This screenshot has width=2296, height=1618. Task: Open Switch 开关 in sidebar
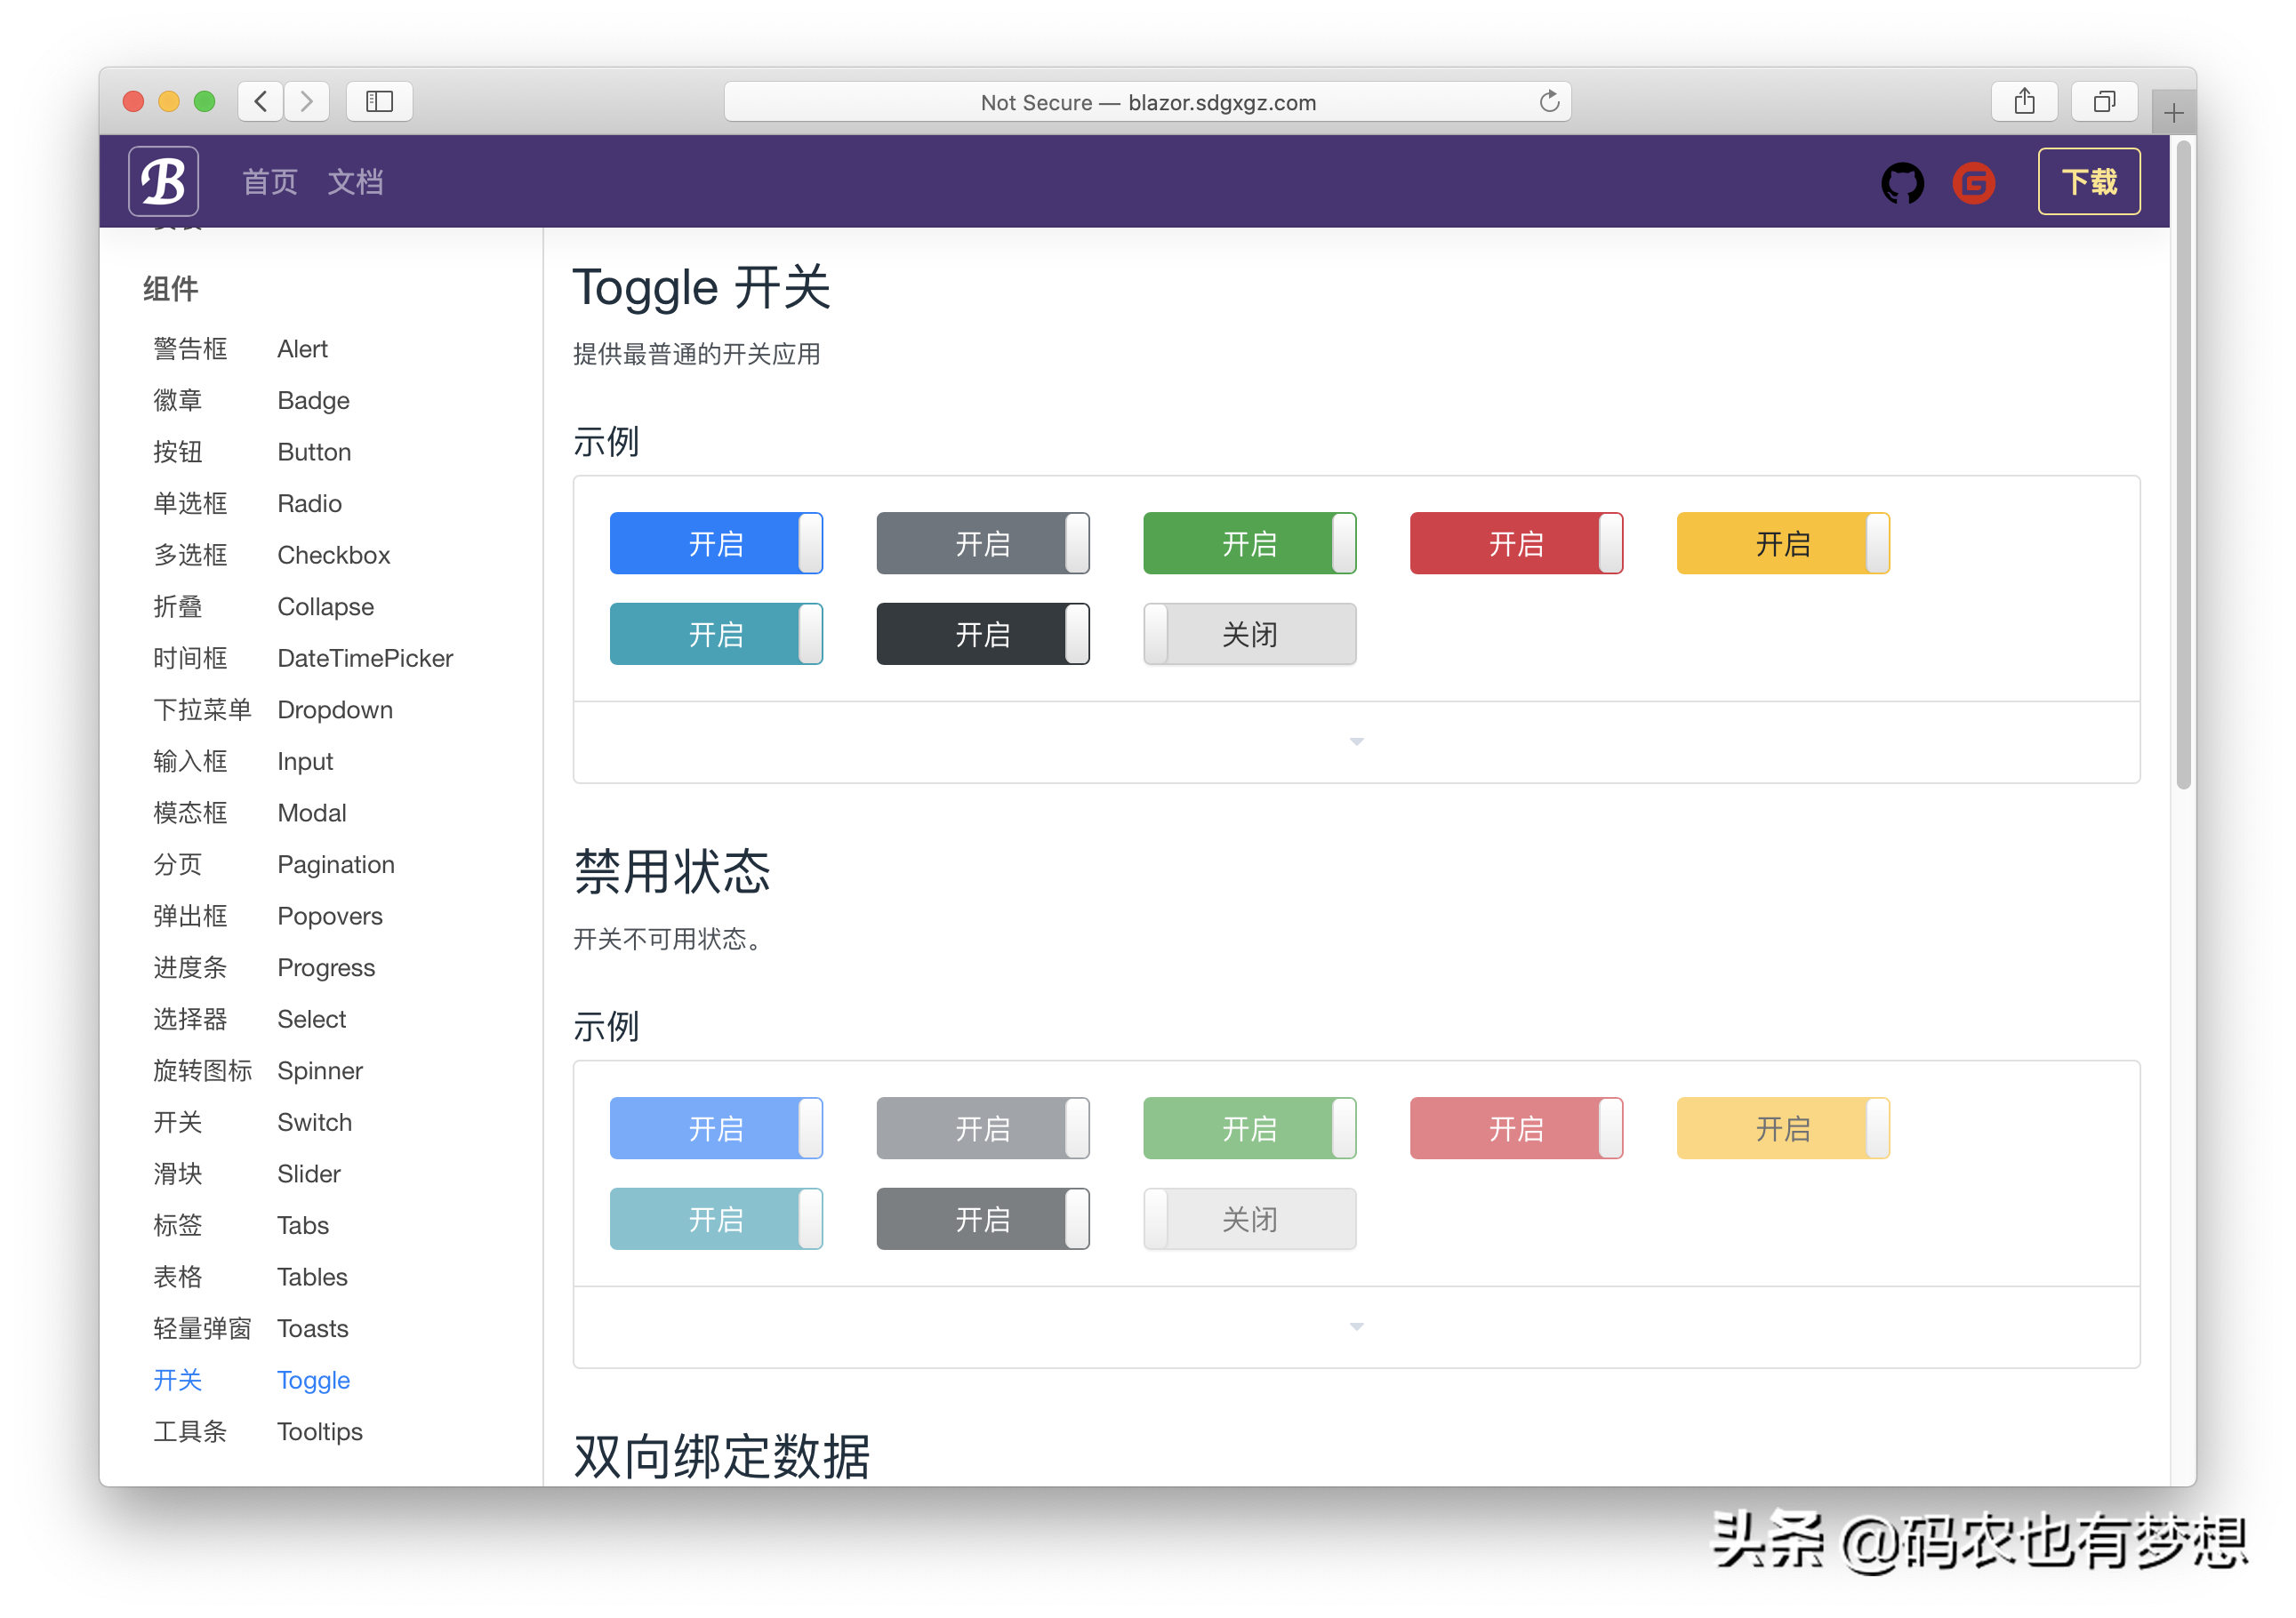[252, 1122]
